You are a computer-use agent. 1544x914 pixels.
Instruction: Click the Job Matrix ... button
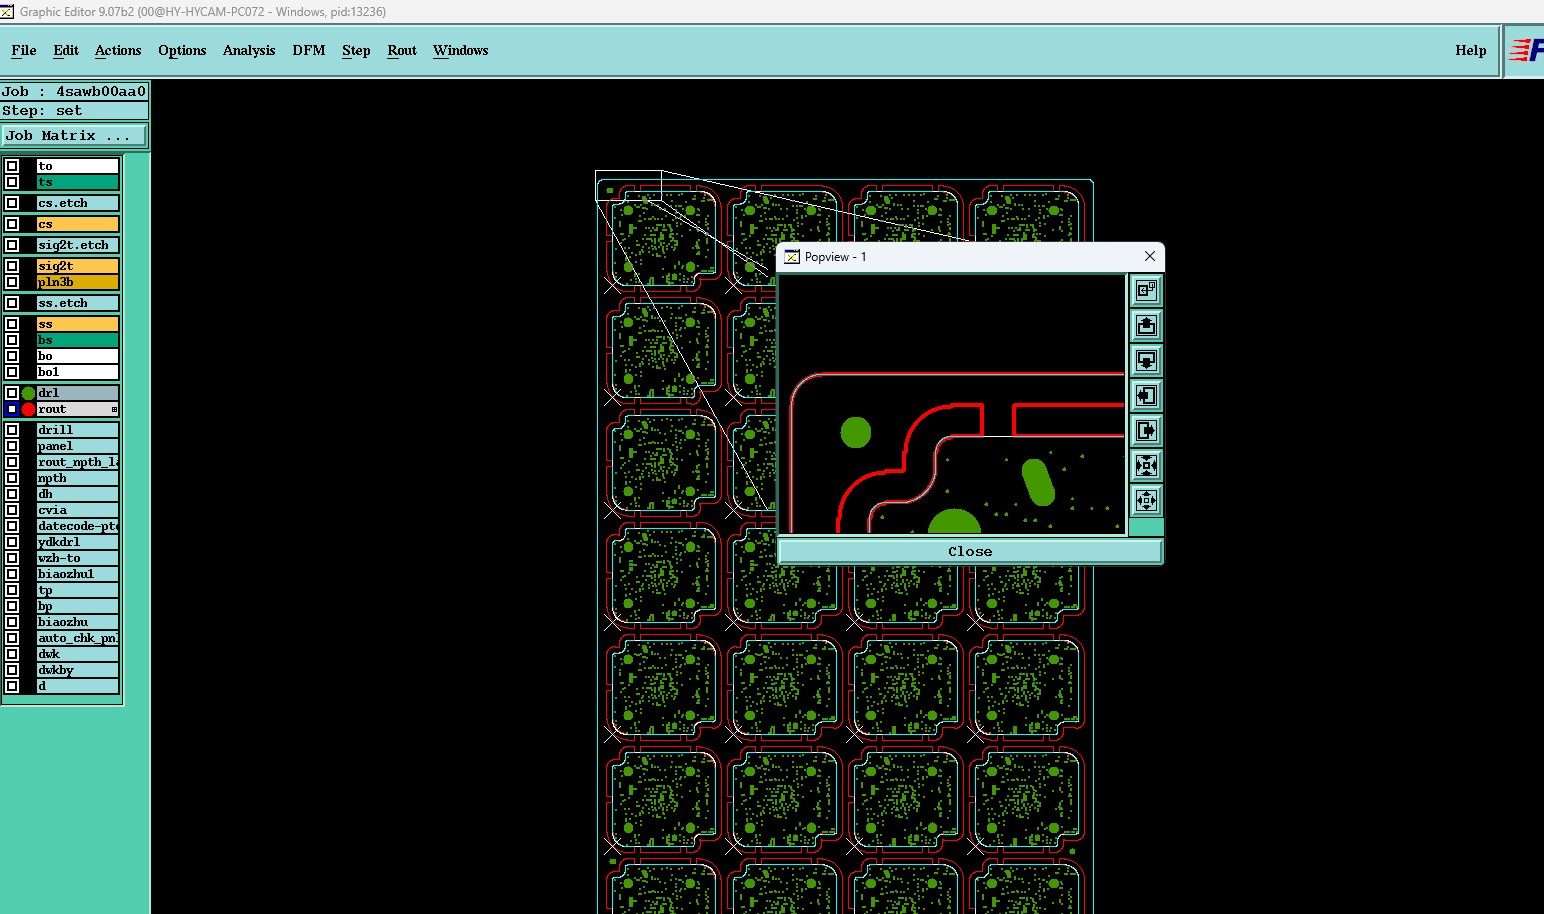74,136
